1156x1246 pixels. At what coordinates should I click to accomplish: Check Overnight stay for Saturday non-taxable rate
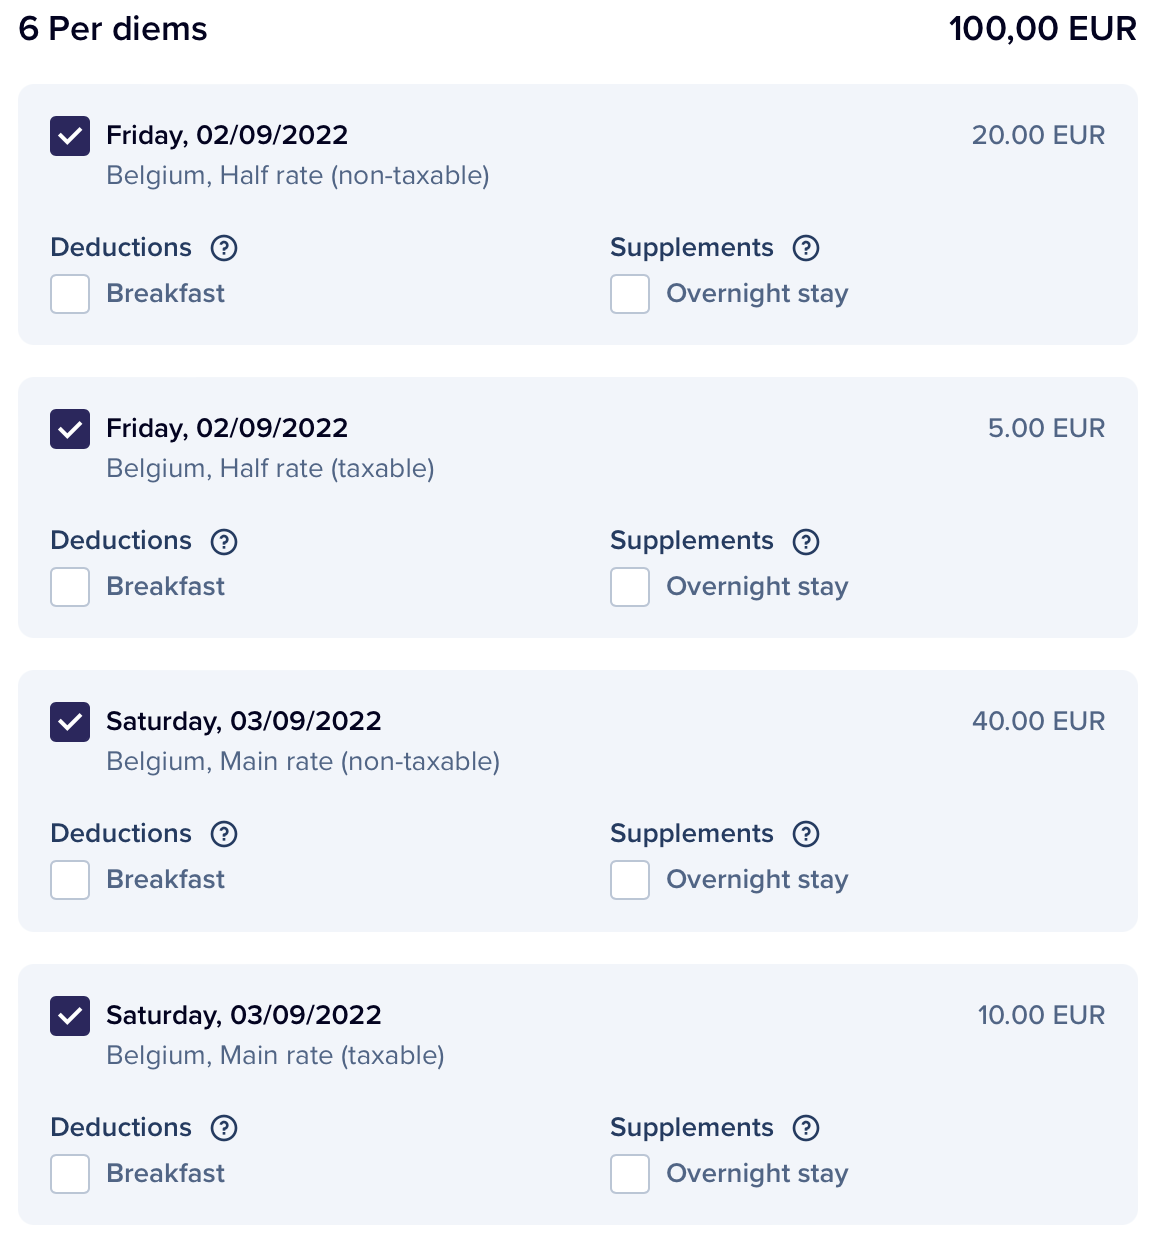coord(630,880)
